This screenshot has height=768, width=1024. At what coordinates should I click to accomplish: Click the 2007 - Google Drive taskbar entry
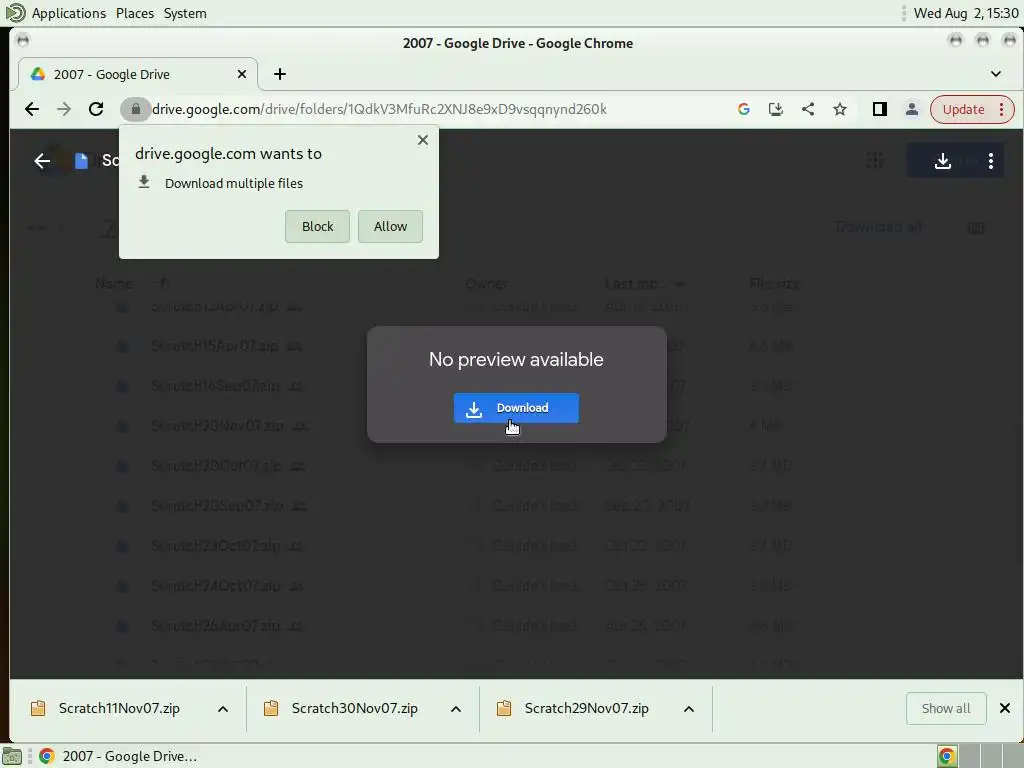(x=118, y=756)
